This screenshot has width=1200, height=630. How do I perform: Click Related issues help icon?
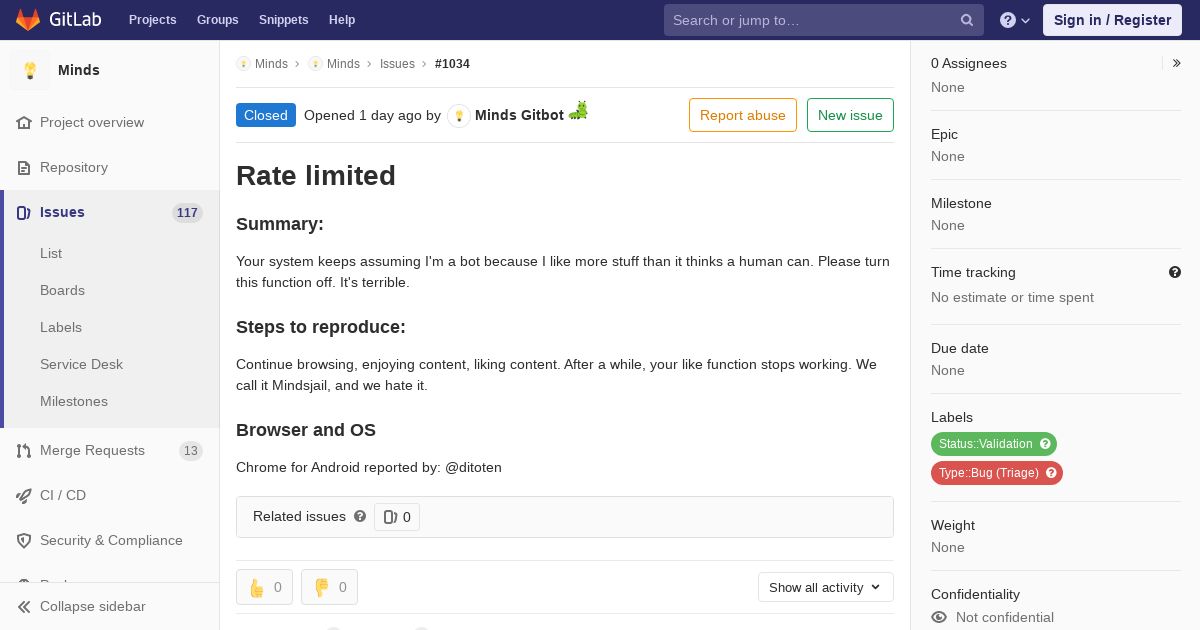[360, 516]
